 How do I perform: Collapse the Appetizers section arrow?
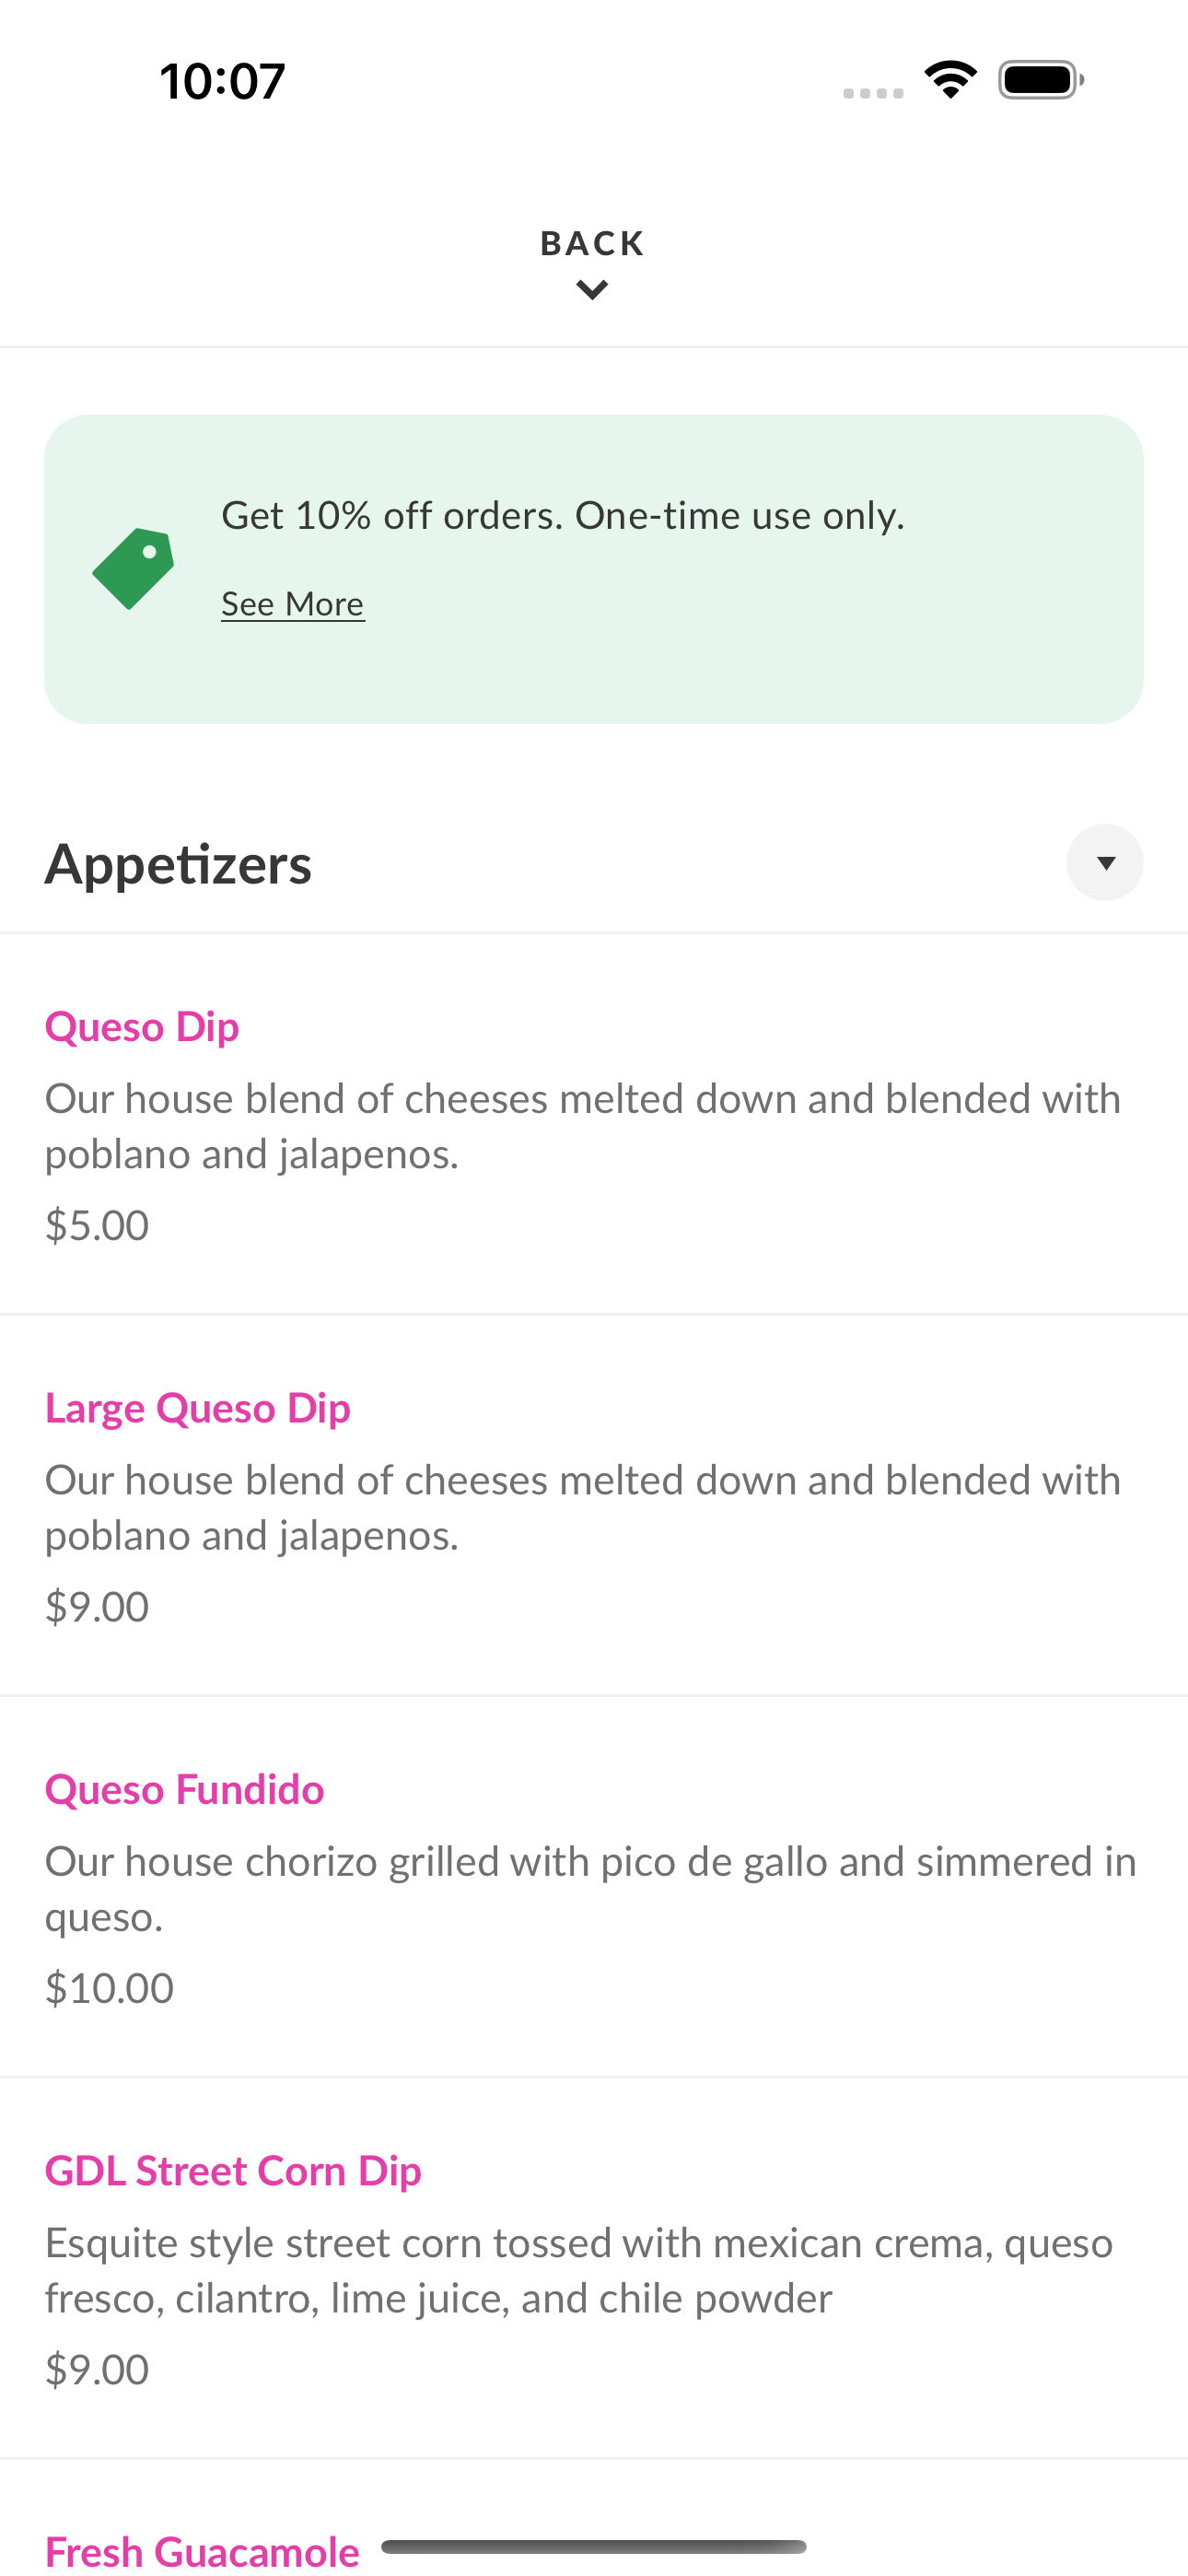(1105, 862)
